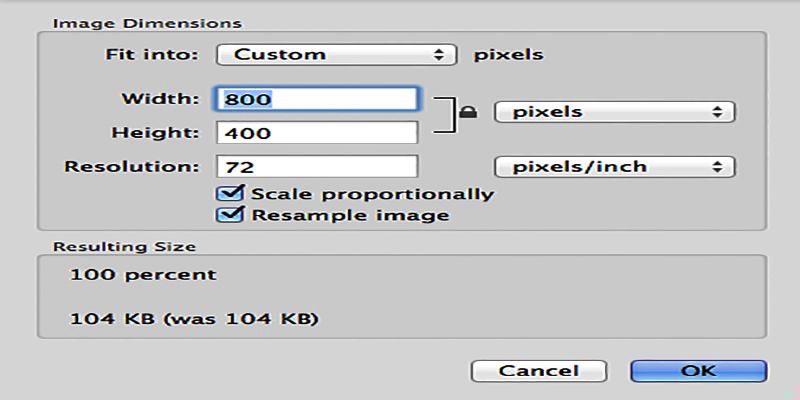Click the arrows on the Custom popup
Image resolution: width=800 pixels, height=400 pixels.
coord(438,55)
